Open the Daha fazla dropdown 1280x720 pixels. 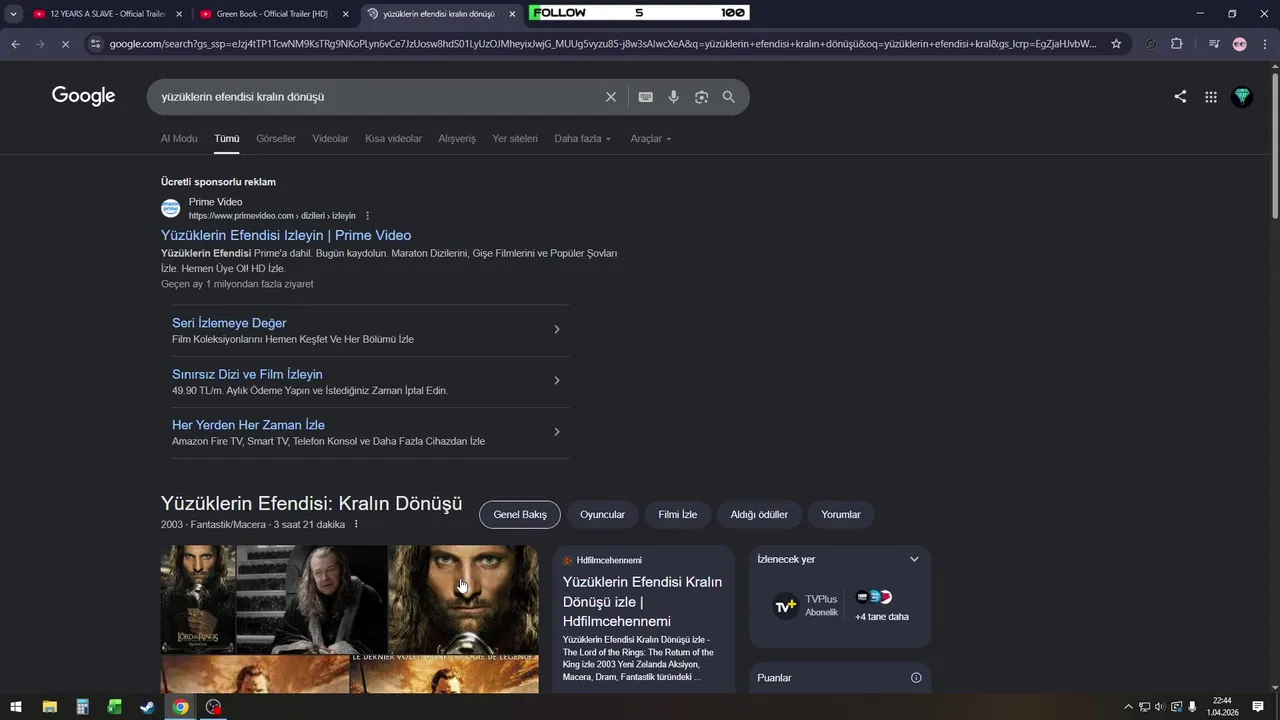coord(583,139)
